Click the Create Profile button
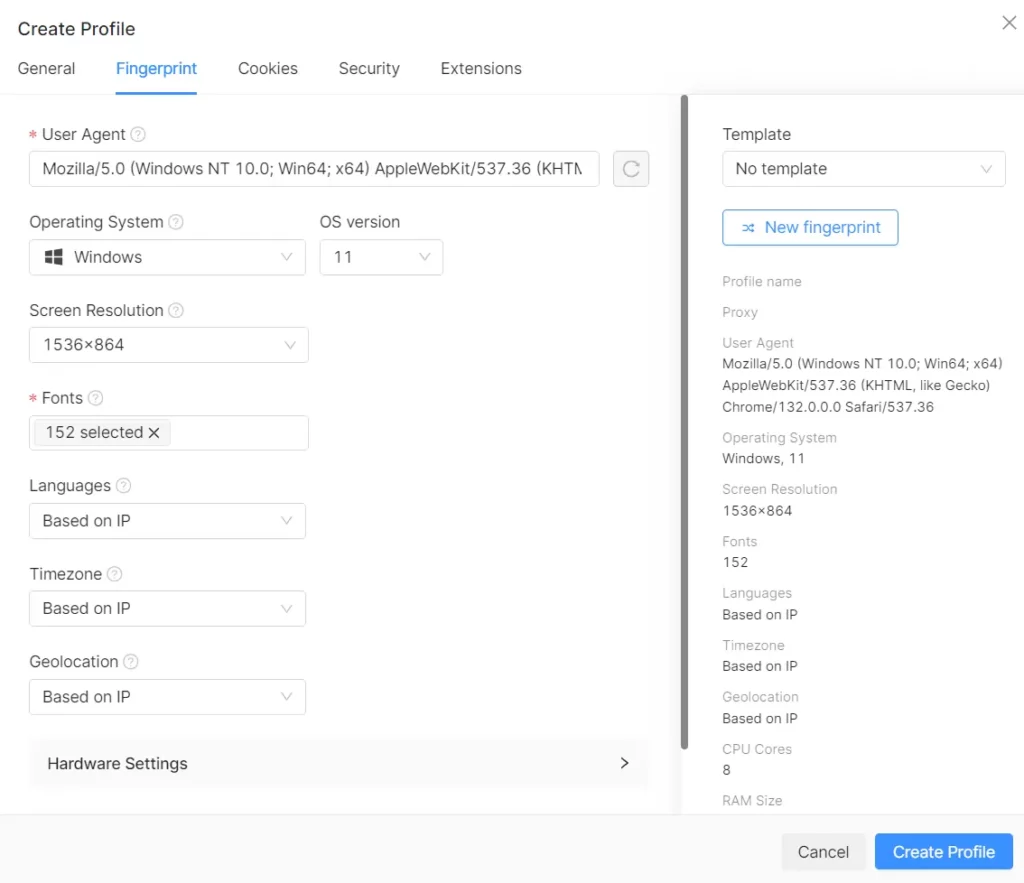Viewport: 1024px width, 883px height. pos(943,851)
